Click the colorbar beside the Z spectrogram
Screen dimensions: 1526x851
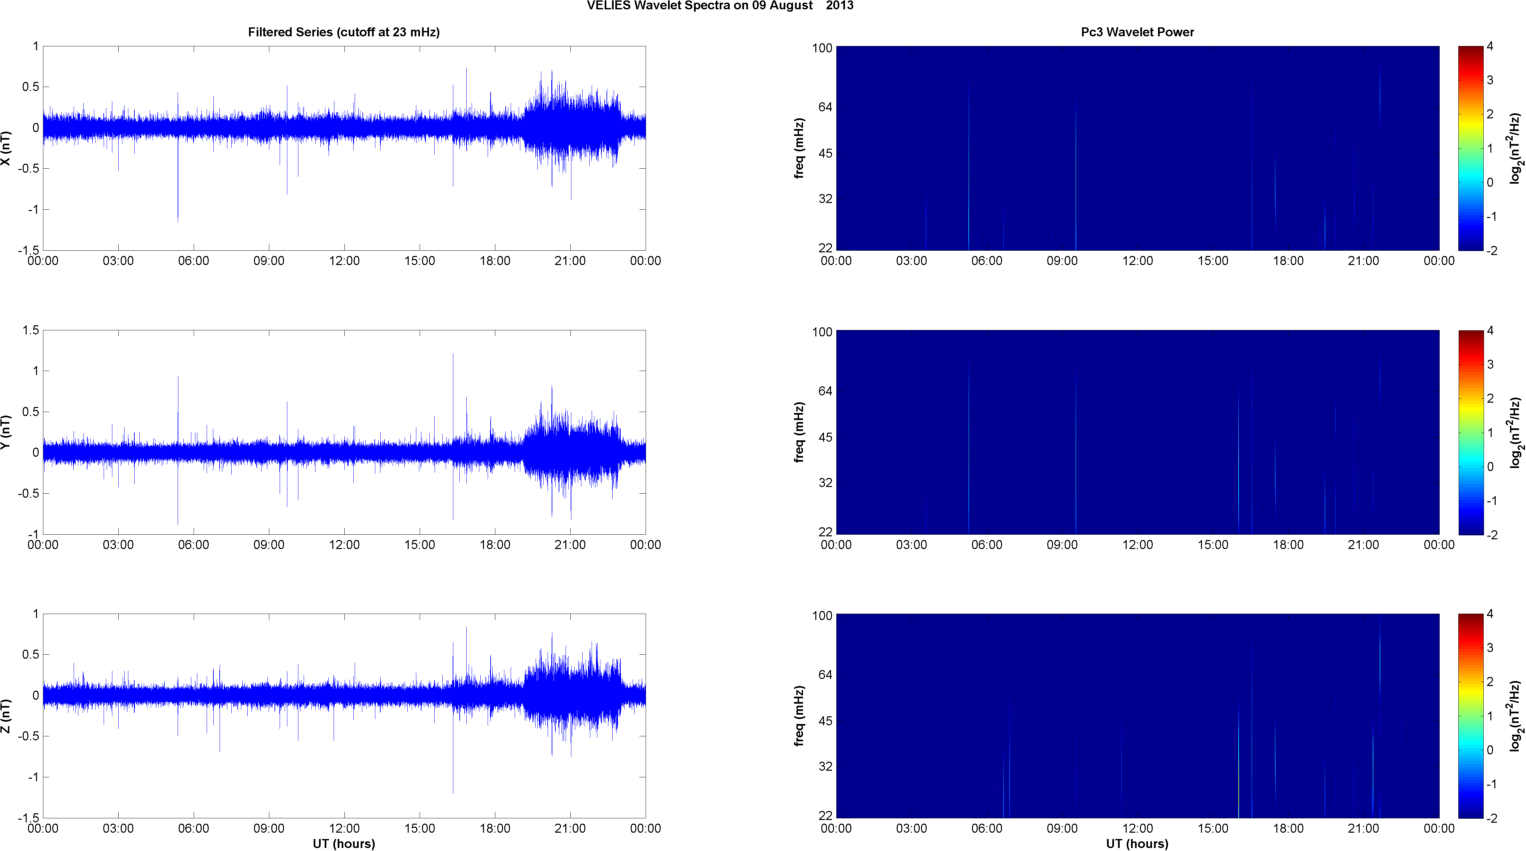click(1470, 716)
